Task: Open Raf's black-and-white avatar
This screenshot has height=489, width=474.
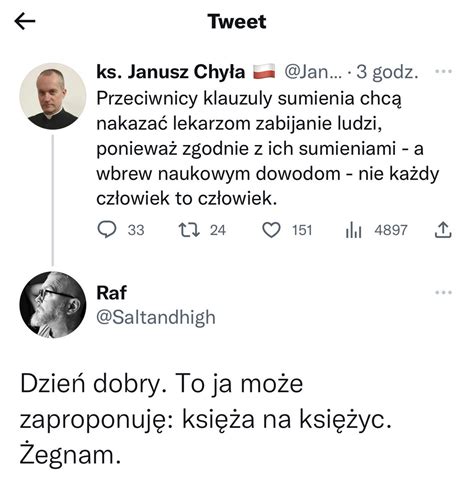Action: [x=53, y=305]
